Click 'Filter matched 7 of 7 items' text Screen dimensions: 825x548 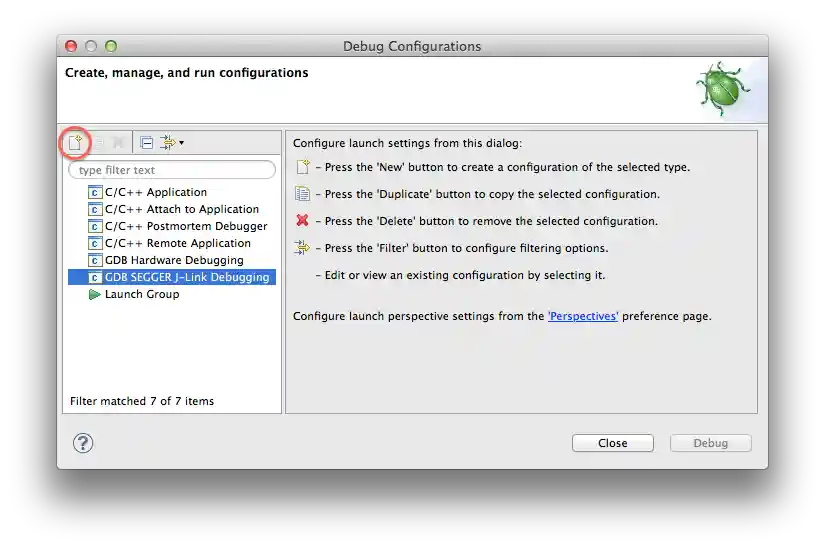pyautogui.click(x=142, y=401)
